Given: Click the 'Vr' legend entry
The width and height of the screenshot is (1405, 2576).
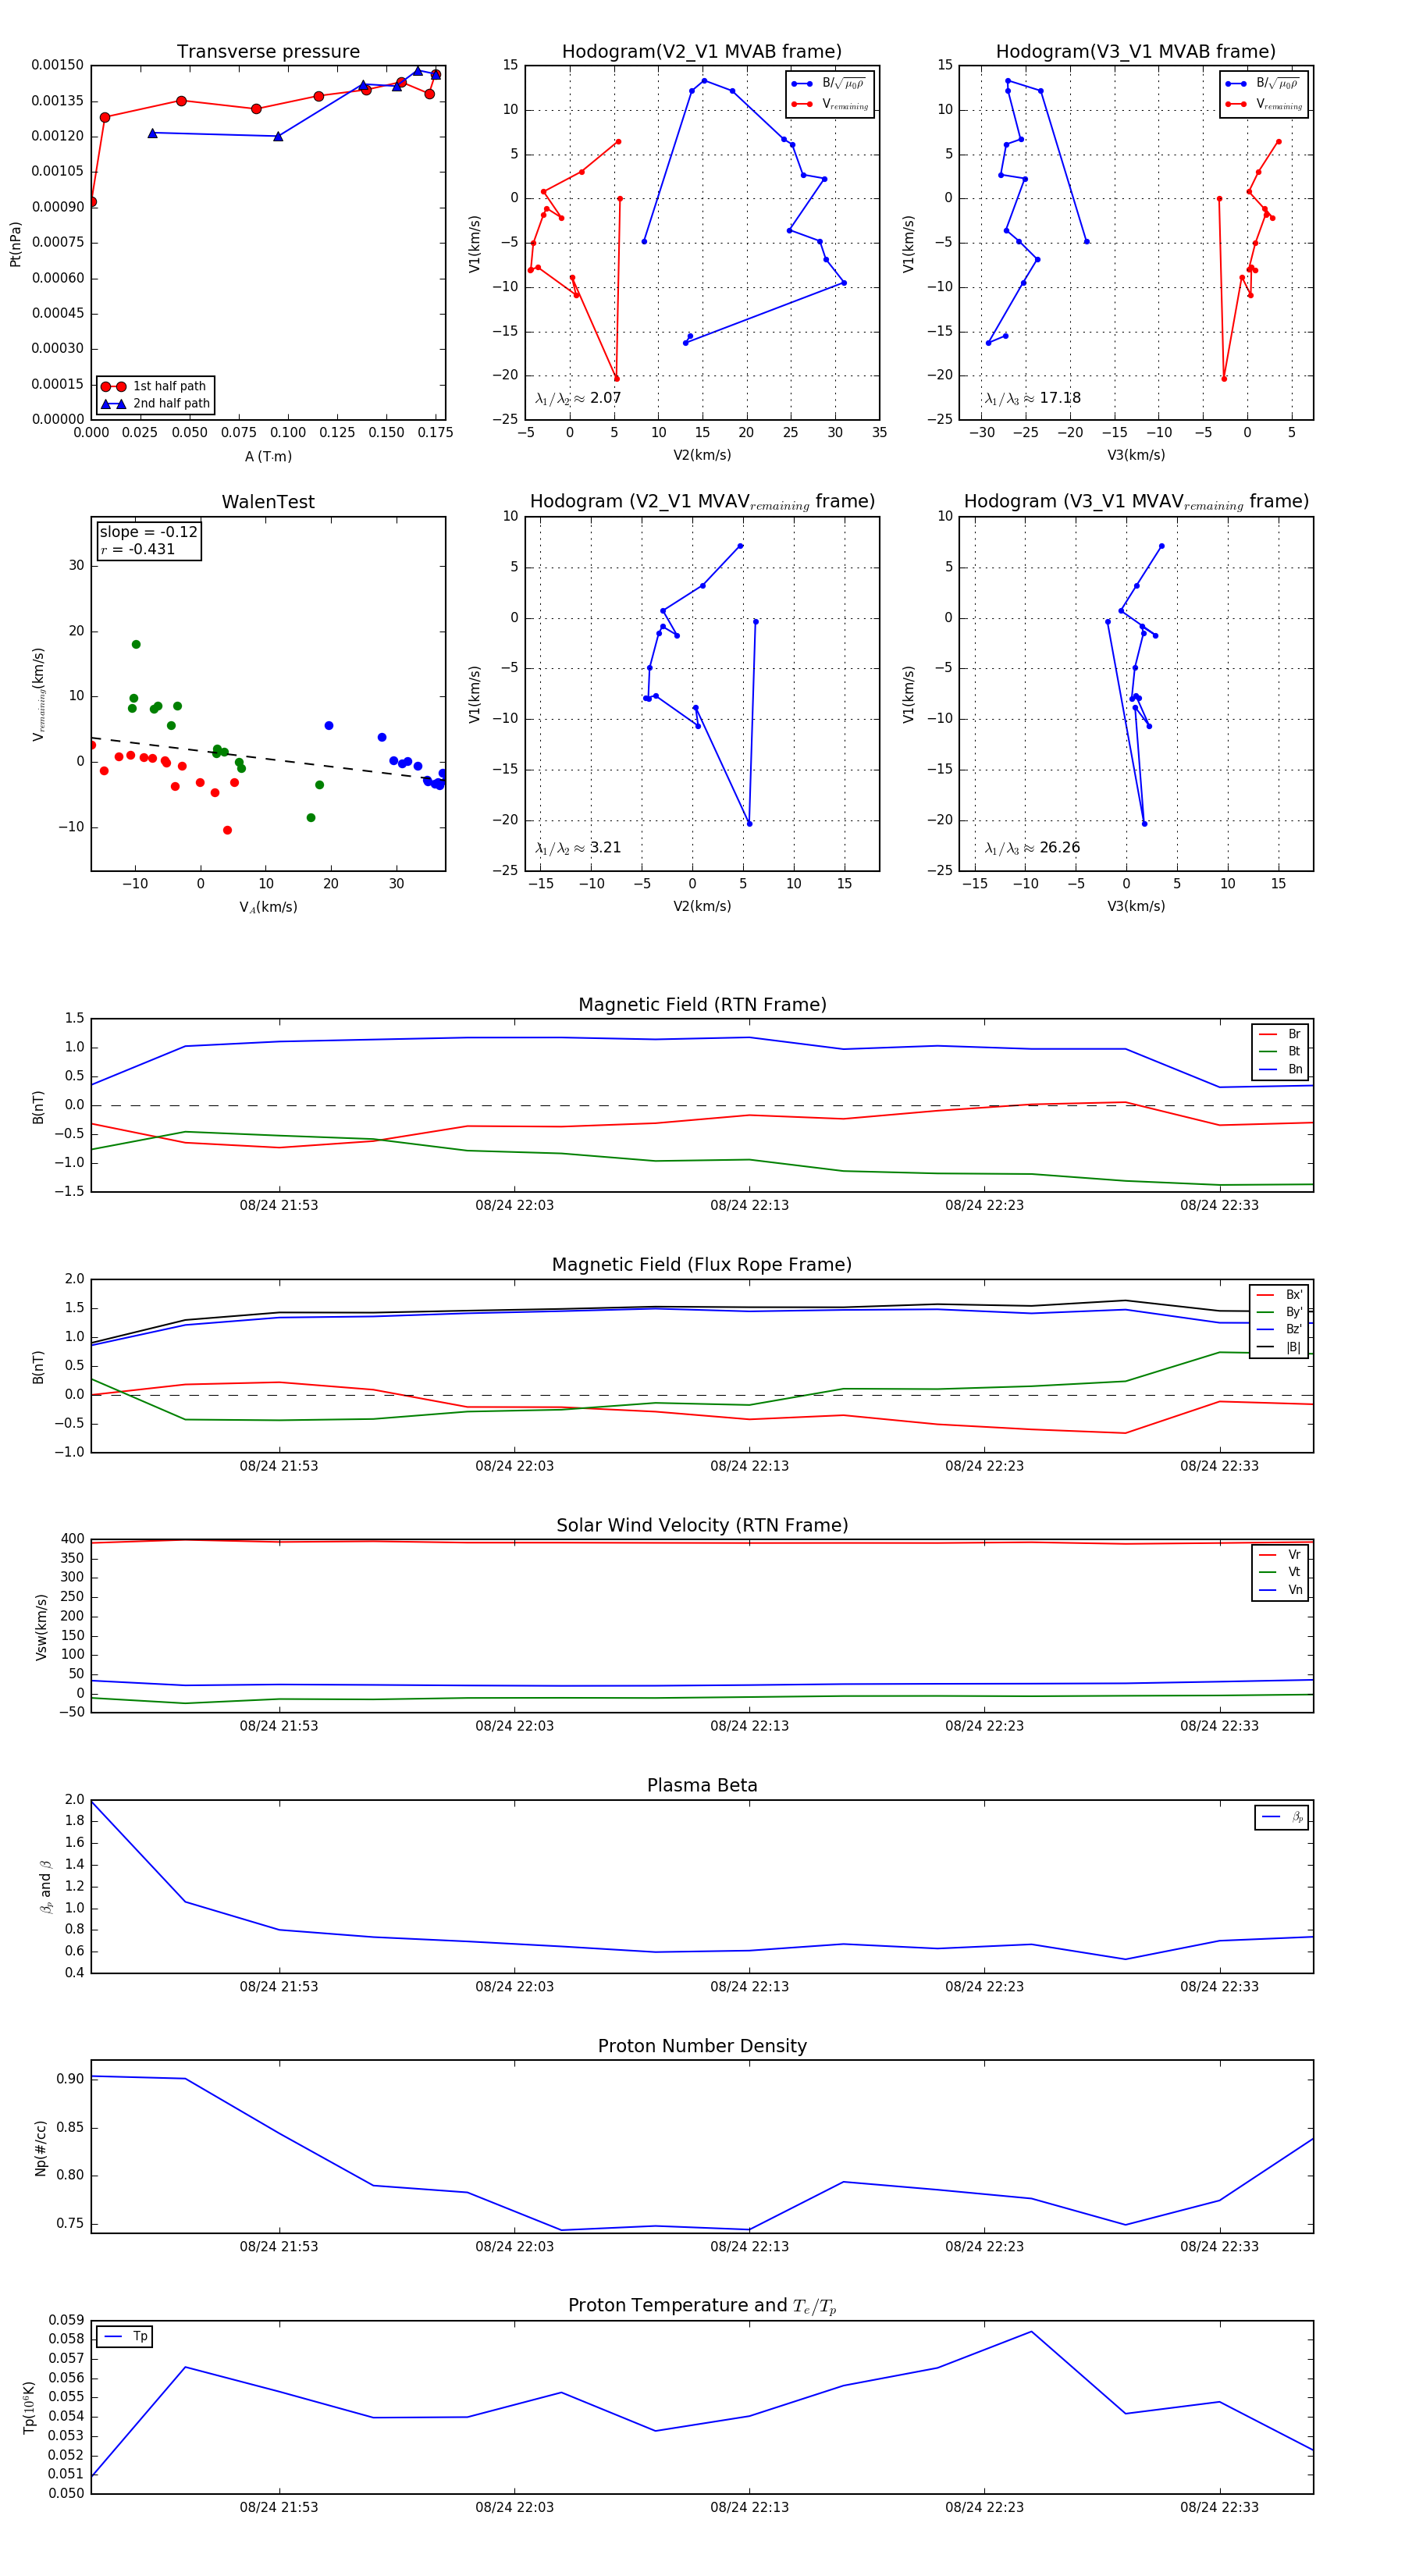Looking at the screenshot, I should (x=1280, y=1555).
